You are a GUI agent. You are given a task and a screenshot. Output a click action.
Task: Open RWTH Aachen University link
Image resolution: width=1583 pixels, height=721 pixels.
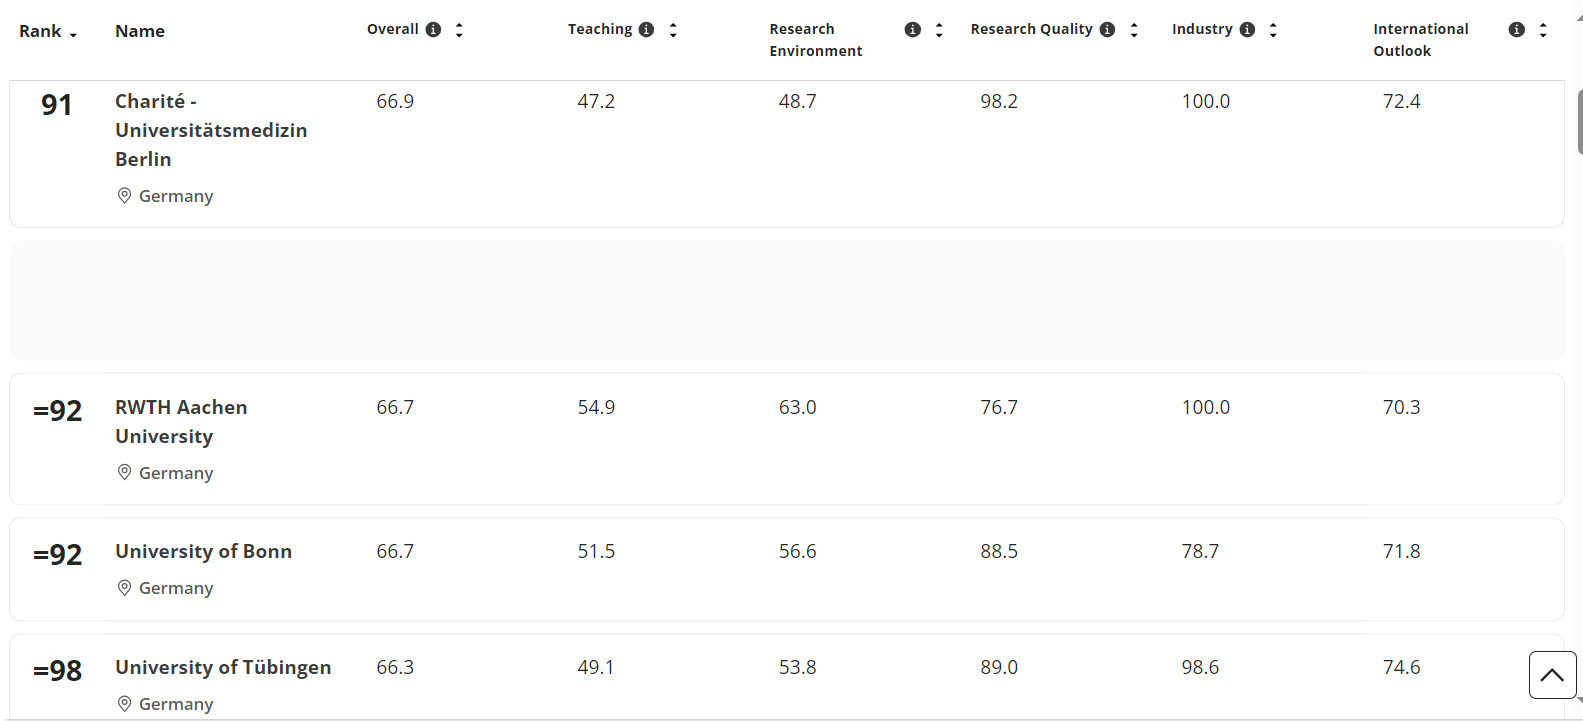click(181, 421)
